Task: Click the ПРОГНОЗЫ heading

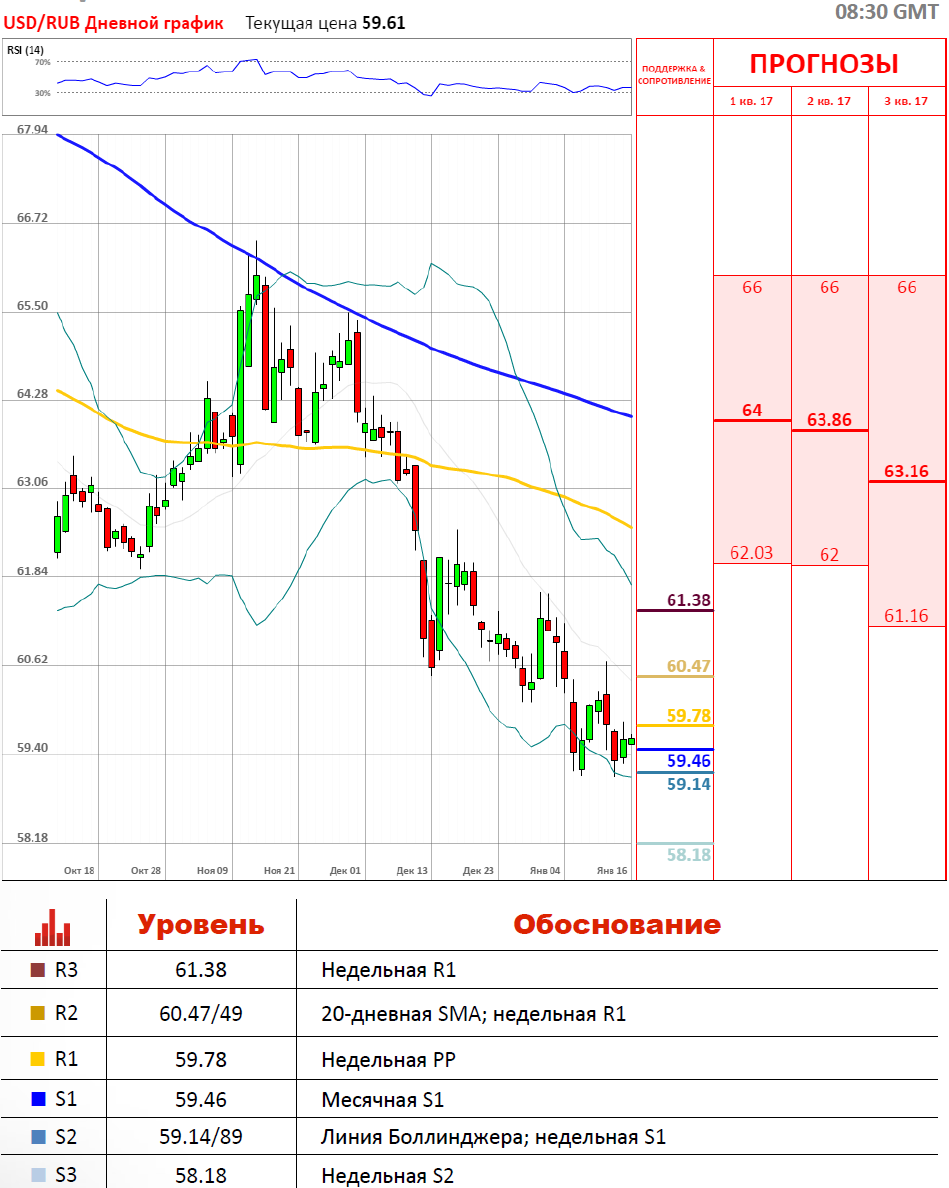Action: (x=824, y=64)
